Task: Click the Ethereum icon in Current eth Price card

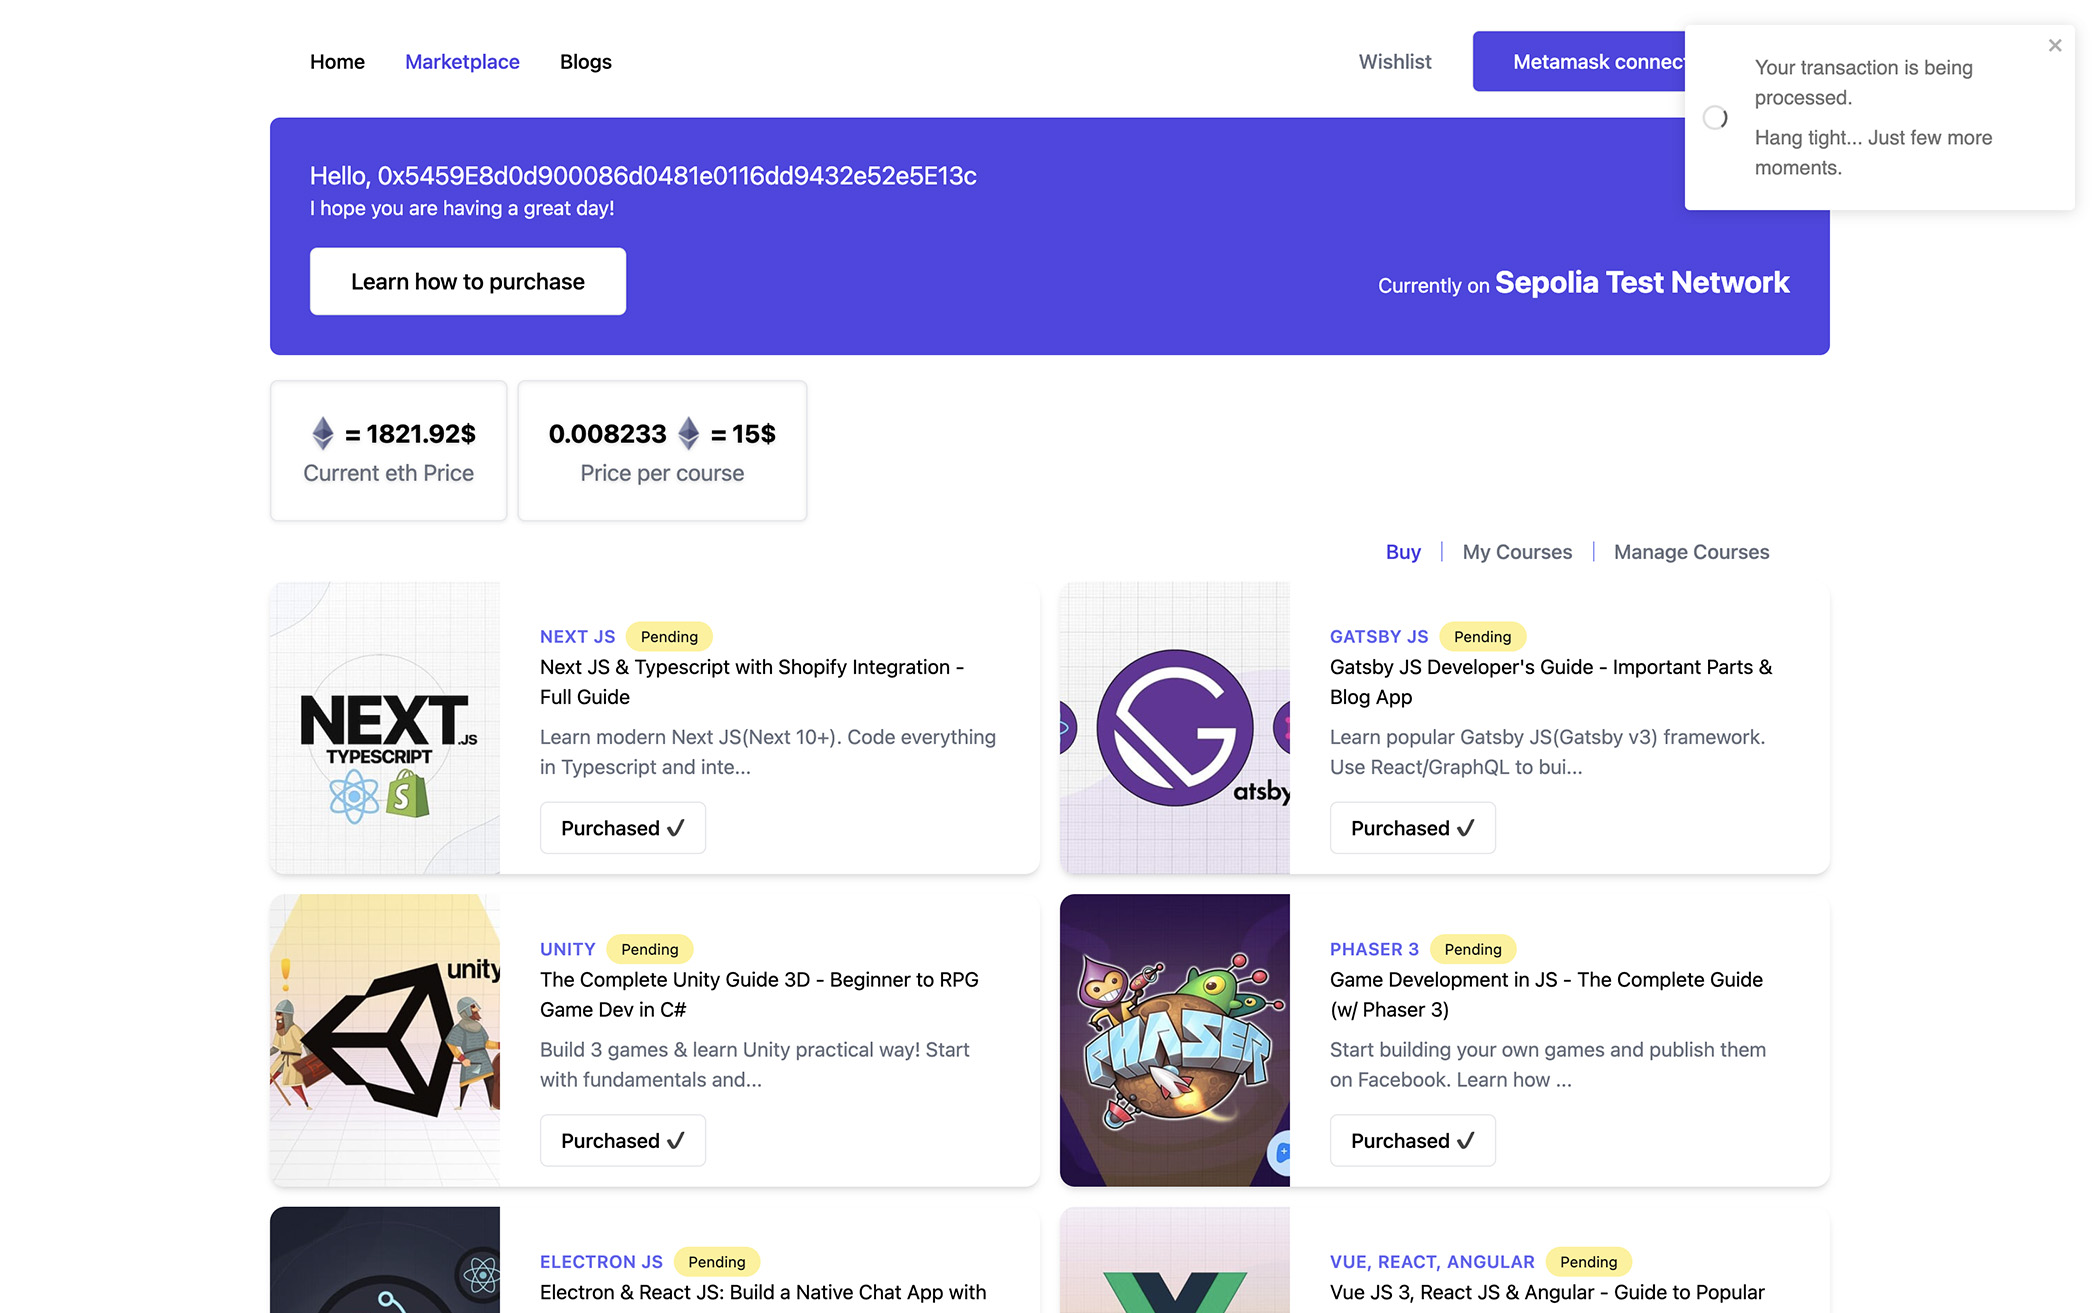Action: 322,433
